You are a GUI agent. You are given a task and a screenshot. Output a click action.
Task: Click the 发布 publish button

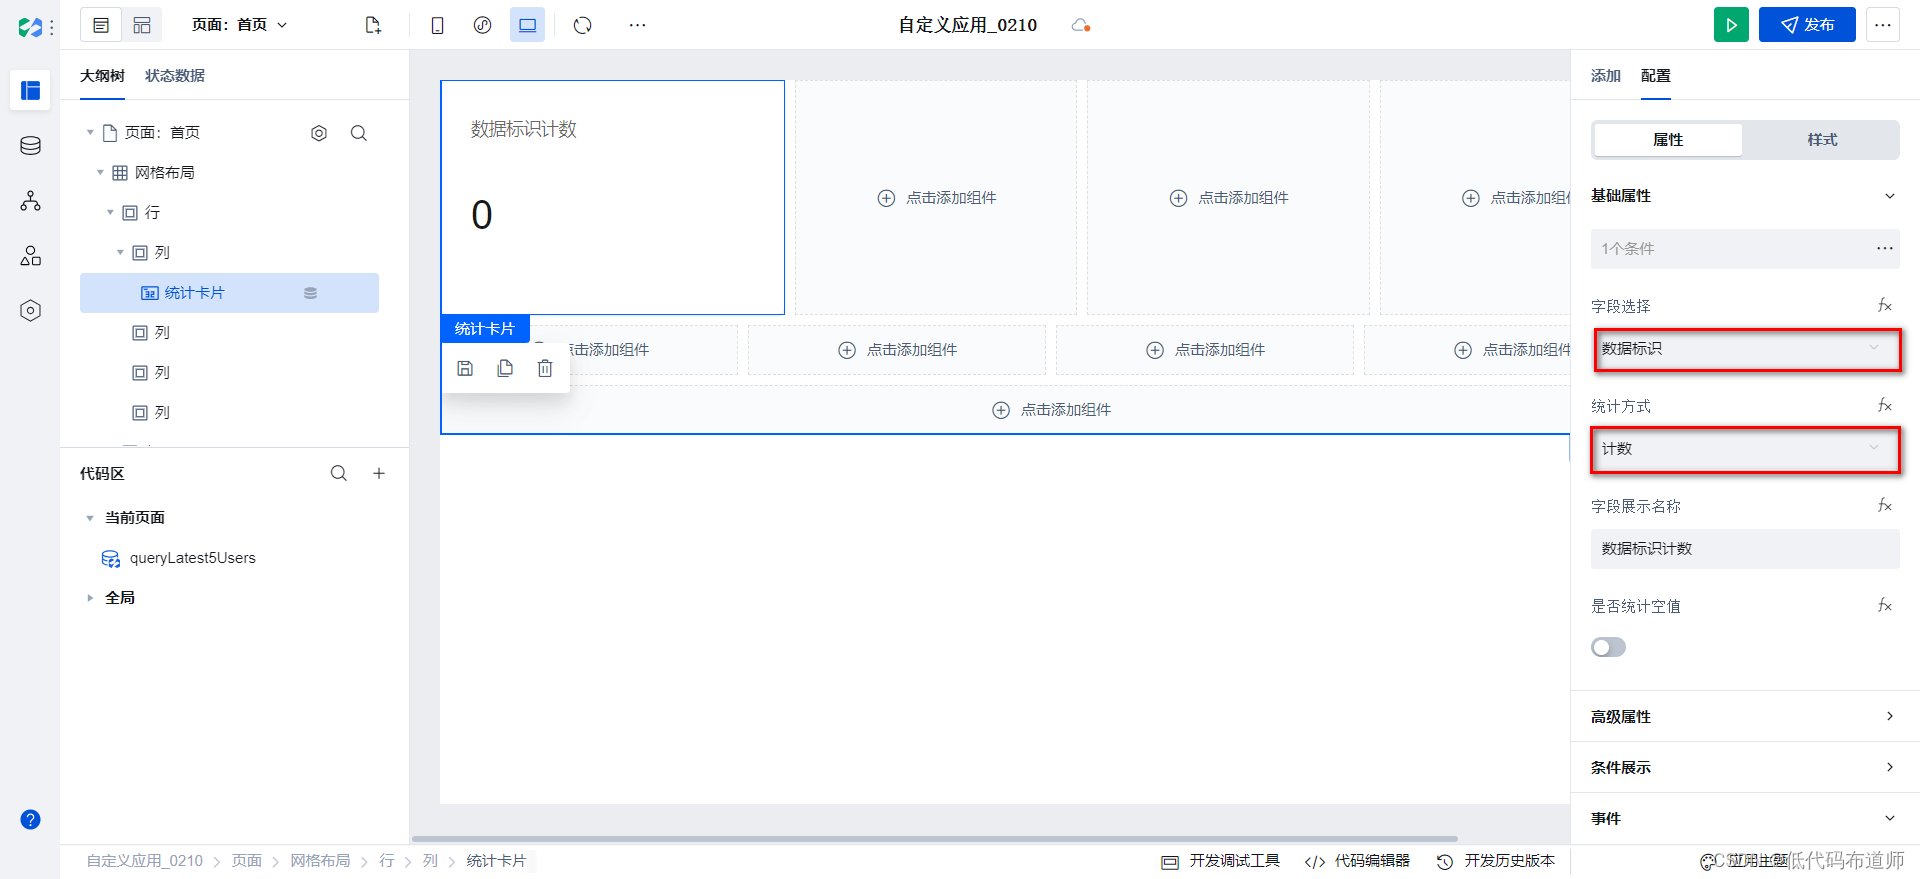pos(1807,25)
